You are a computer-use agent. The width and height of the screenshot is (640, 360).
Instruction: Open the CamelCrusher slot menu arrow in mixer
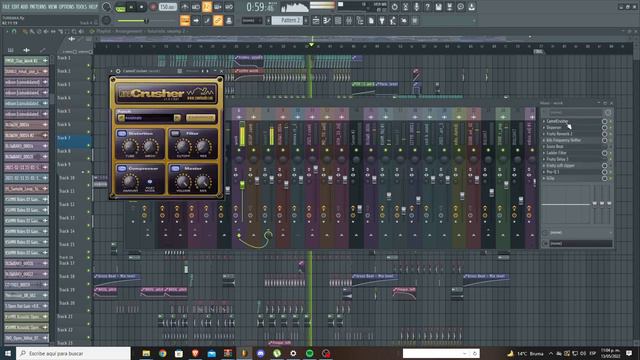(x=544, y=121)
